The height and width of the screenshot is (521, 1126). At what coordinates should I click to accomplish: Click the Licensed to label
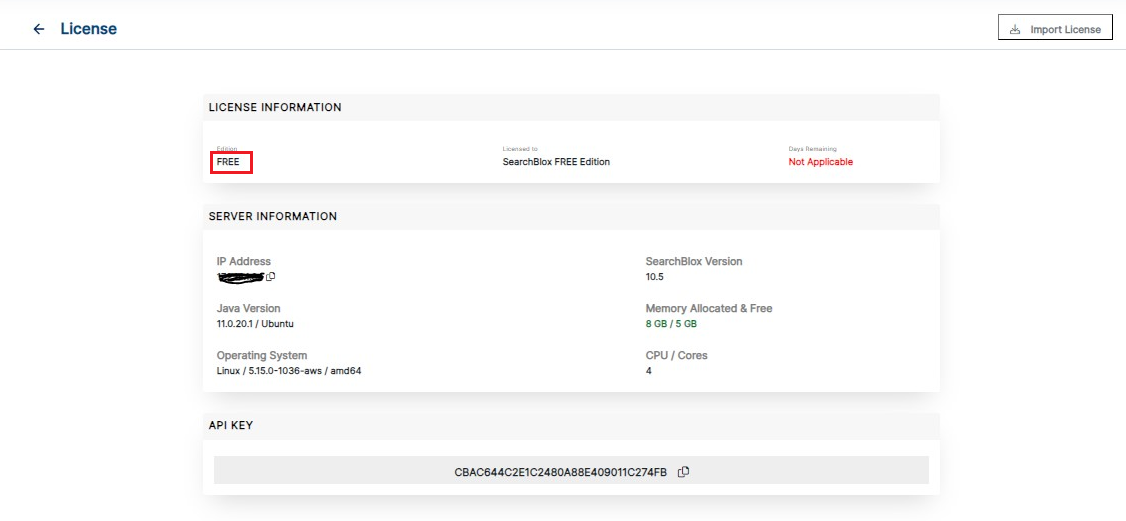tap(520, 149)
